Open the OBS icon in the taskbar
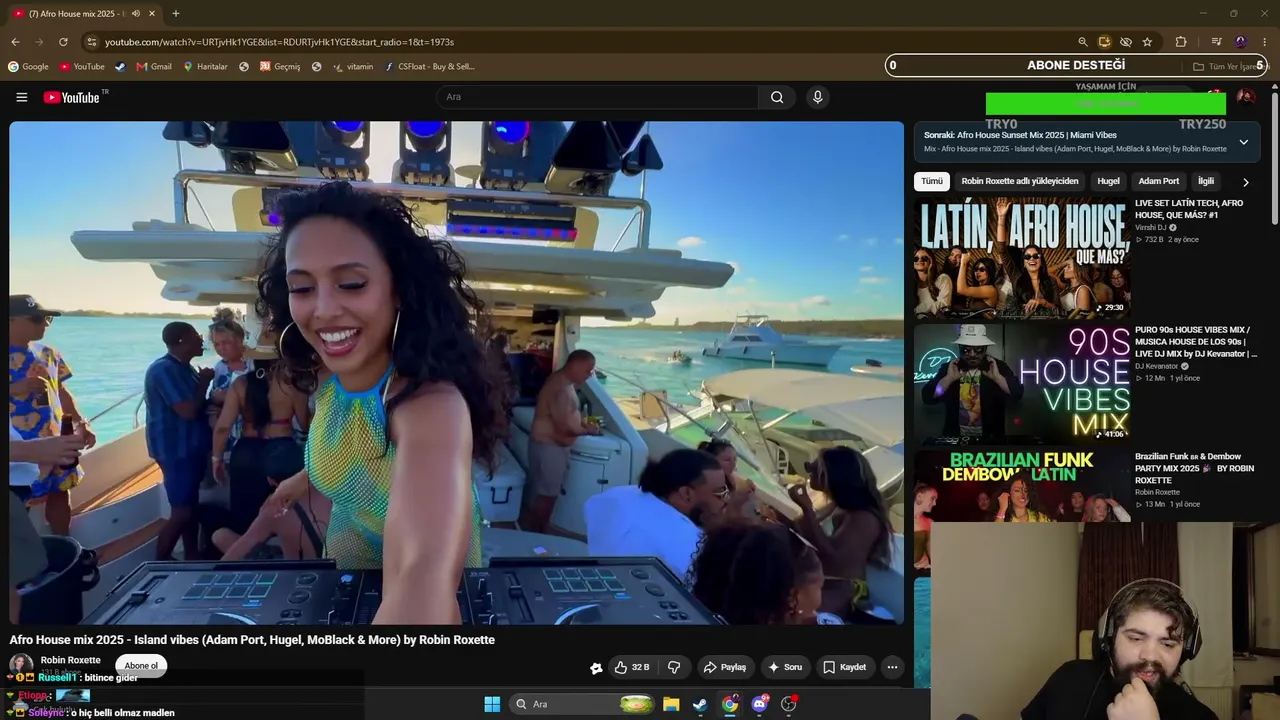The width and height of the screenshot is (1280, 720). click(x=788, y=704)
